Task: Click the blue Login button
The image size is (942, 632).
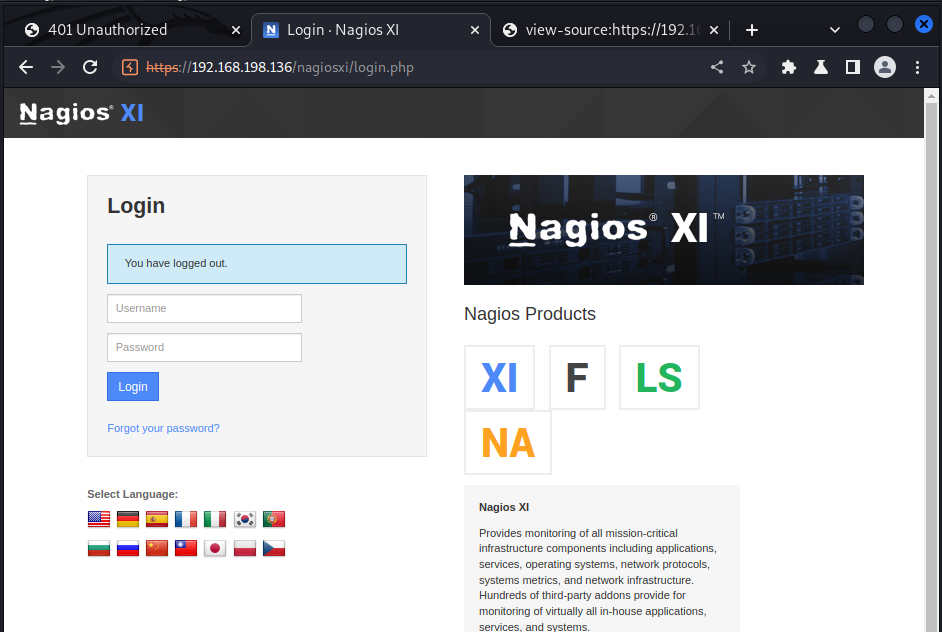Action: click(x=133, y=386)
